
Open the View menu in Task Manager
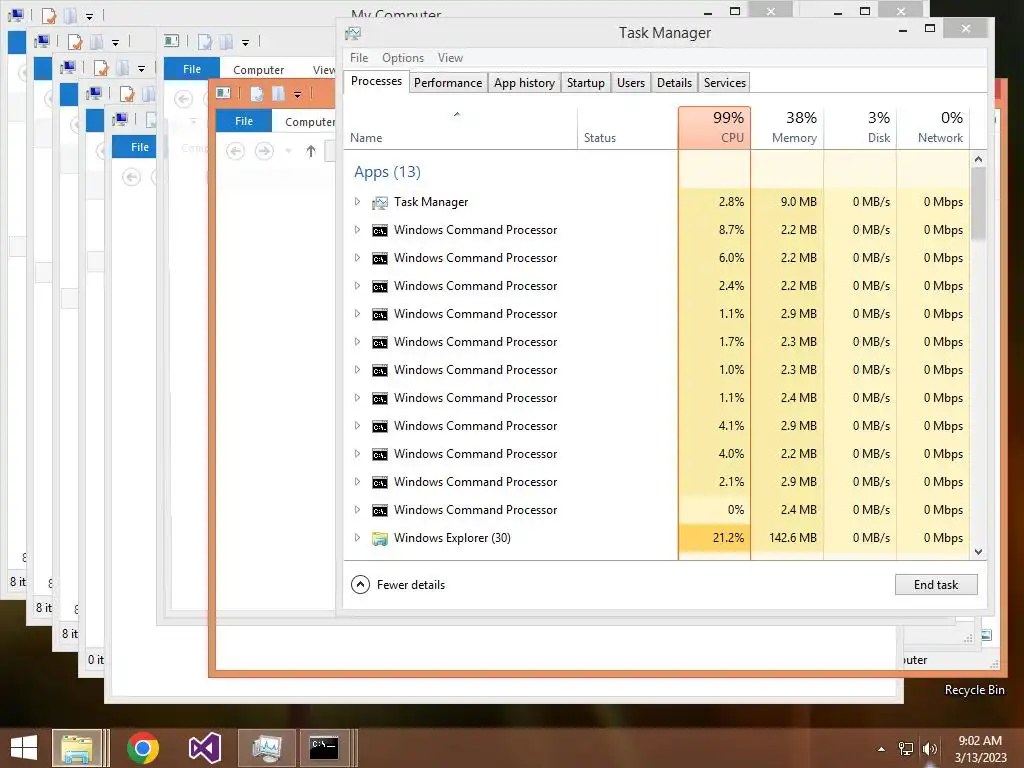point(450,57)
